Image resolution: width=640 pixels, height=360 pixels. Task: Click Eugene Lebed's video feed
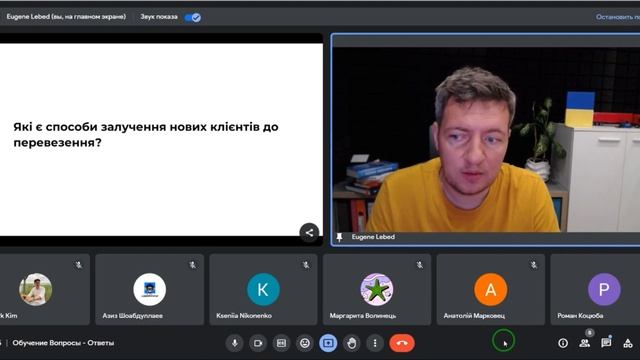[x=486, y=139]
